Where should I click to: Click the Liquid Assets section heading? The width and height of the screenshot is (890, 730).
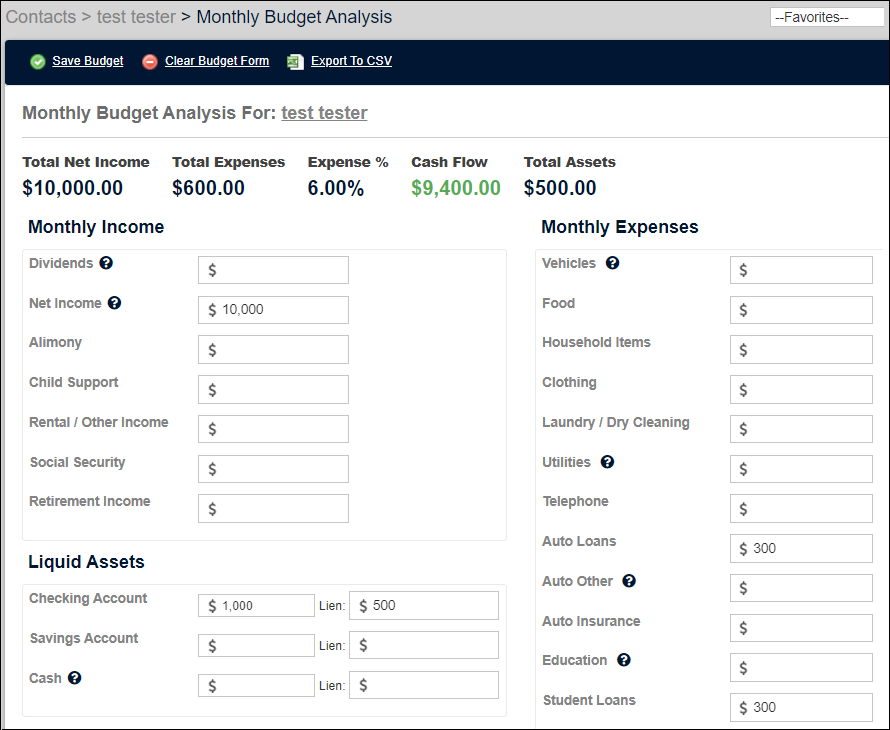pos(86,562)
